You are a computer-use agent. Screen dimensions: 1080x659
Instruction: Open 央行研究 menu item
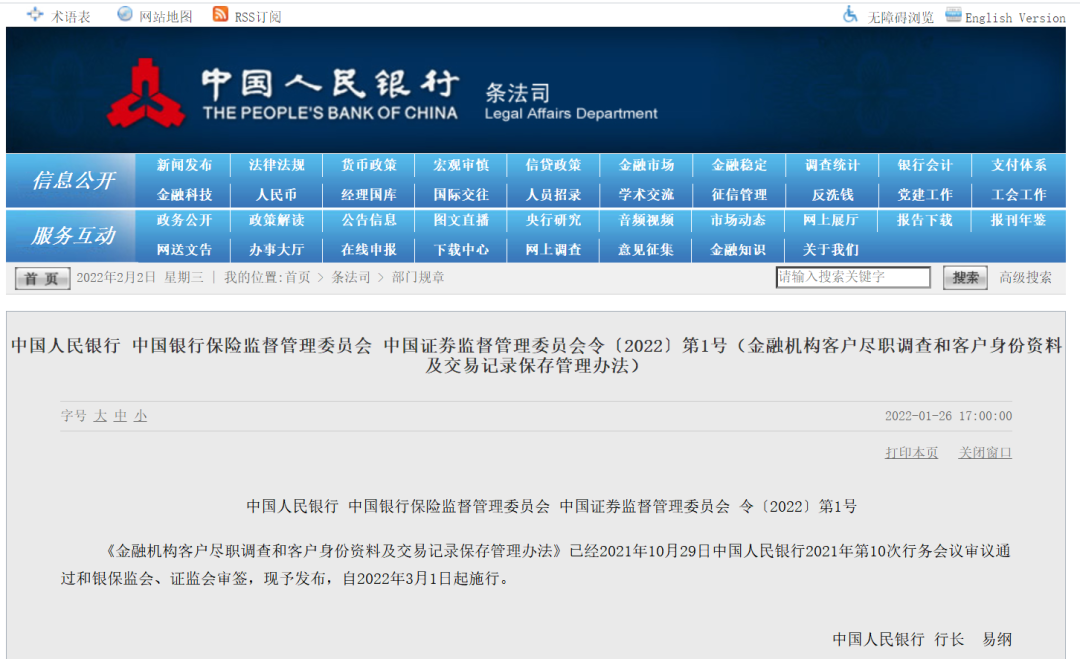tap(553, 220)
